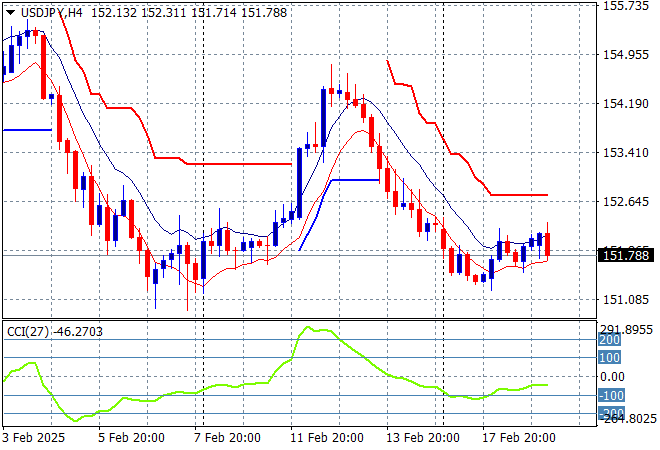Select the 154.190 price level label
The image size is (660, 450).
tap(630, 104)
